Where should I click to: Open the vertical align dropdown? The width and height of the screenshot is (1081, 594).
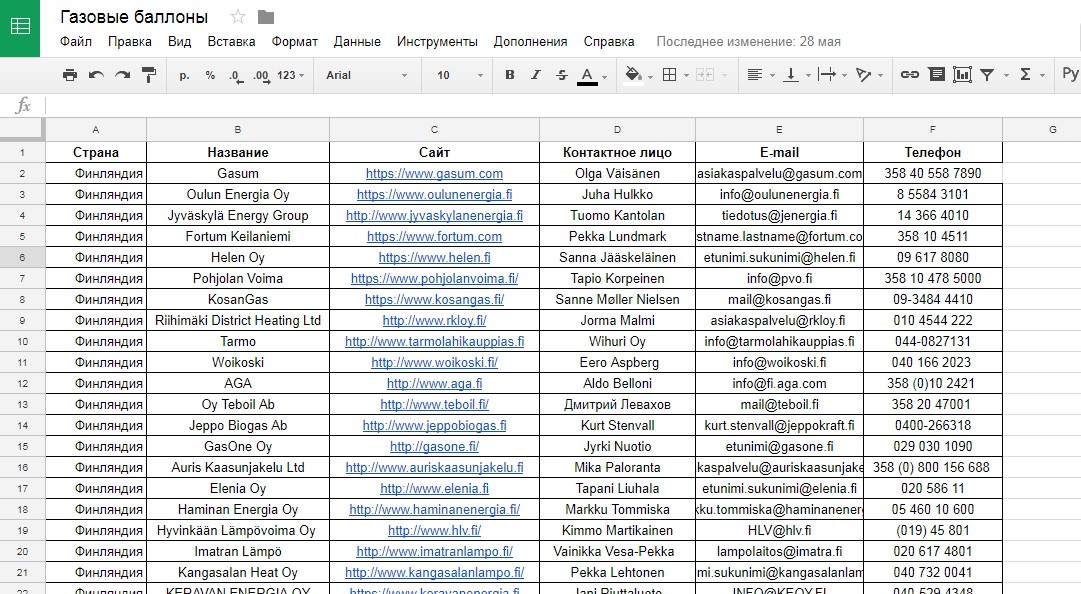tap(796, 75)
